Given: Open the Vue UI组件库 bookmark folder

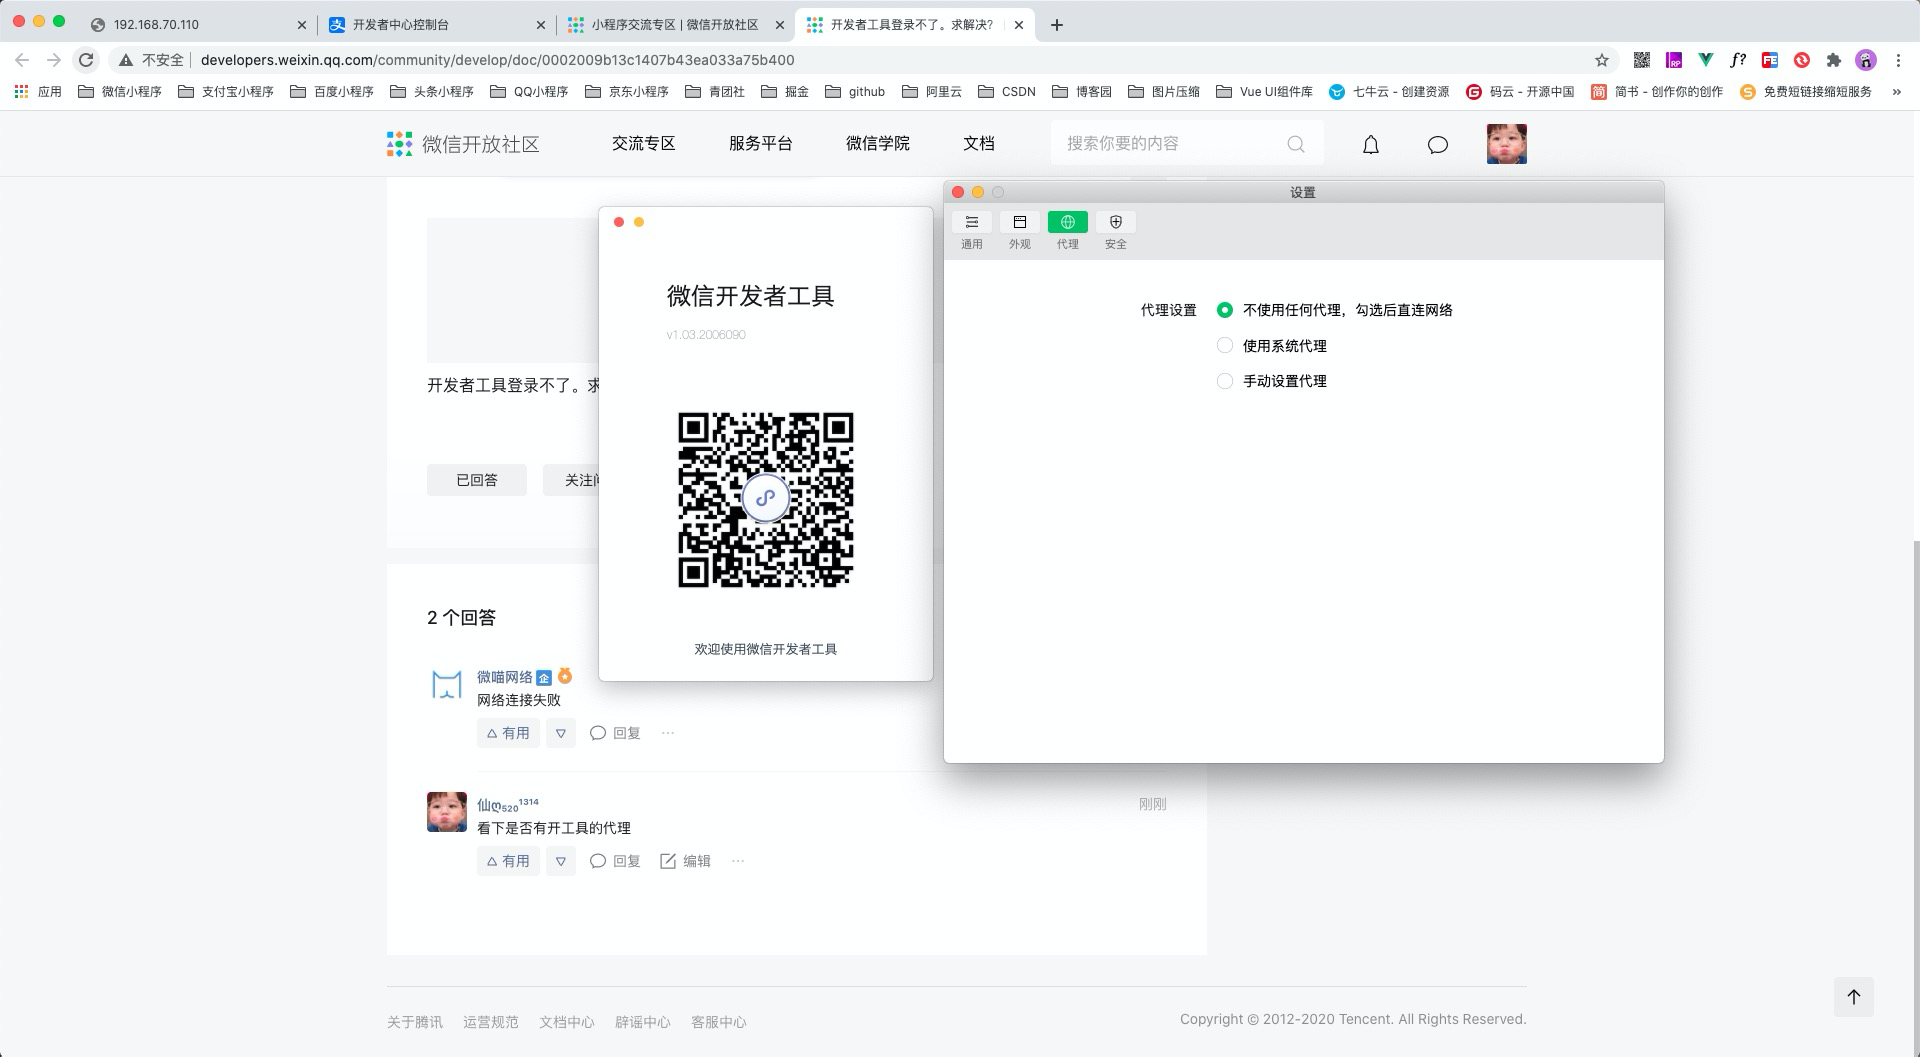Looking at the screenshot, I should [x=1265, y=92].
